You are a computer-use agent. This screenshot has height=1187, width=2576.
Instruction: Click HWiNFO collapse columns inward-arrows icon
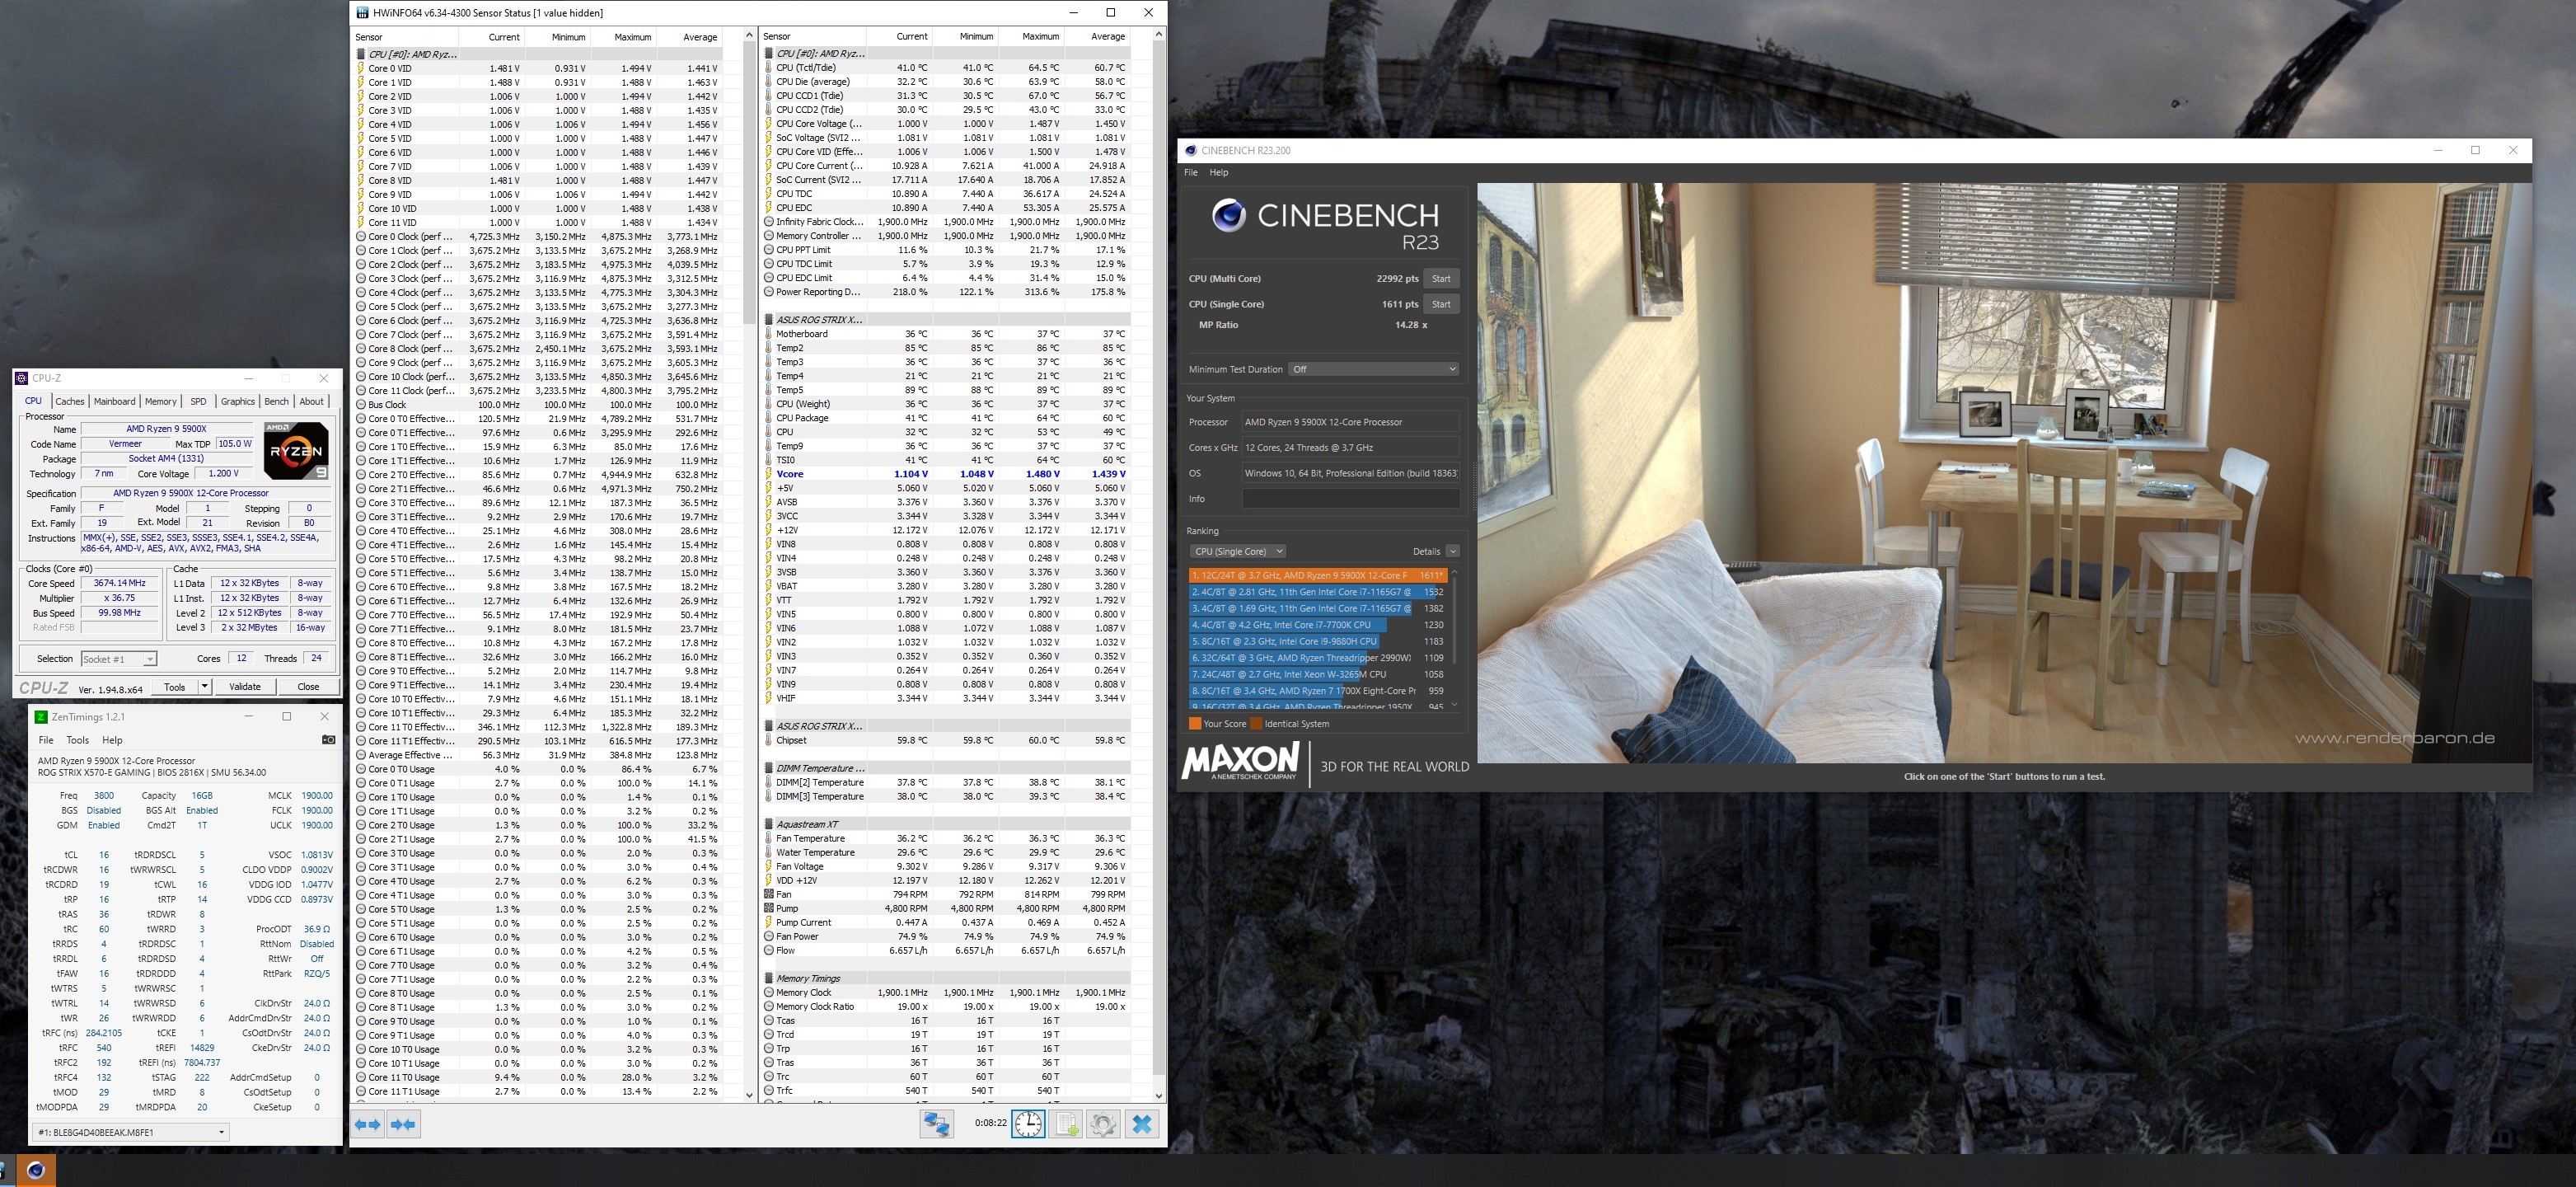click(403, 1124)
